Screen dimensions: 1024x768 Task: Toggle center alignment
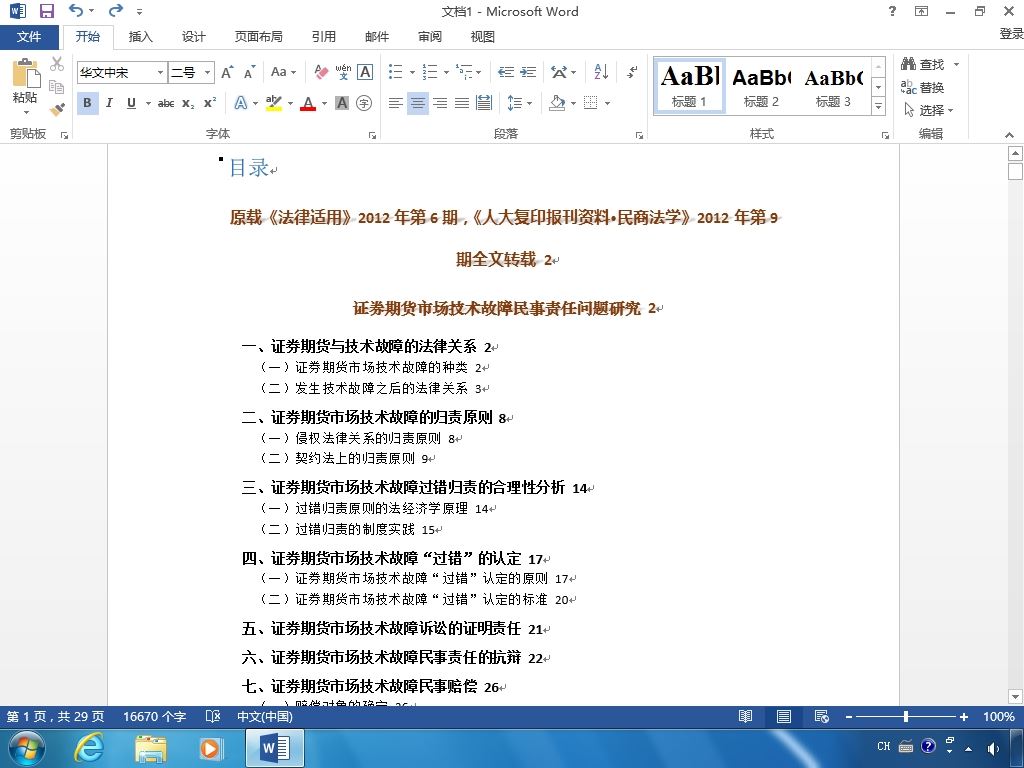click(418, 103)
